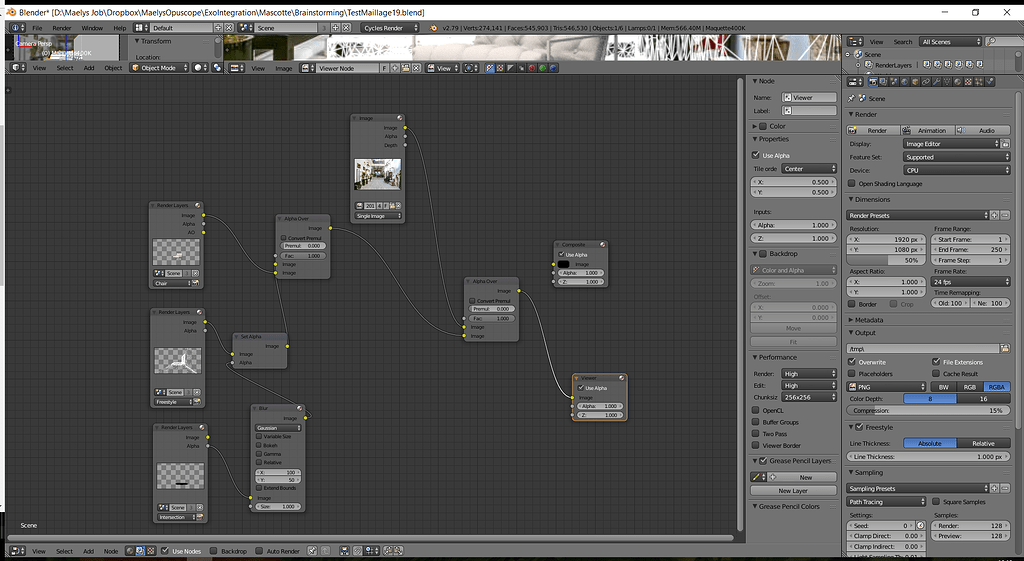Screen dimensions: 1024x561
Task: Click the Blender logo in info header
Action: coord(434,28)
